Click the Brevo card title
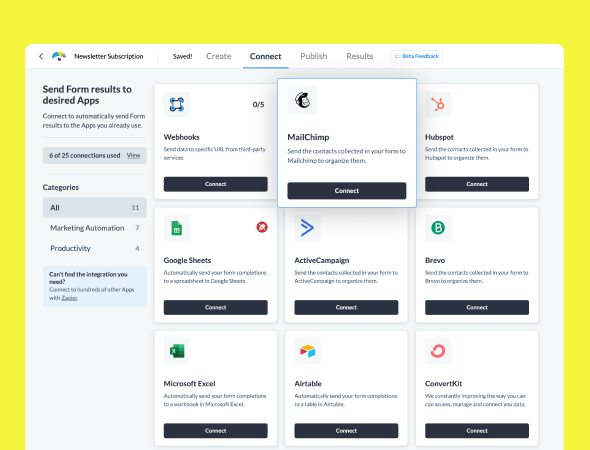This screenshot has height=450, width=590. click(435, 260)
